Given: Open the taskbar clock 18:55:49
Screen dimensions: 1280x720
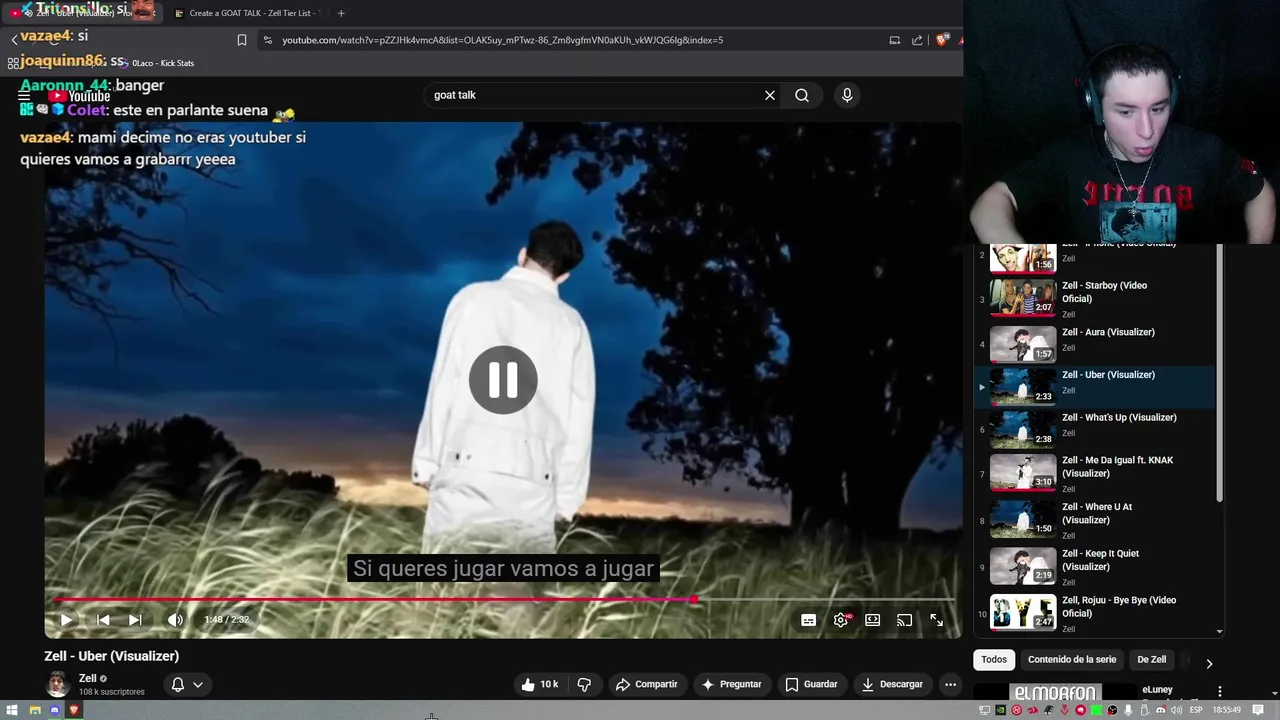Looking at the screenshot, I should click(1226, 710).
